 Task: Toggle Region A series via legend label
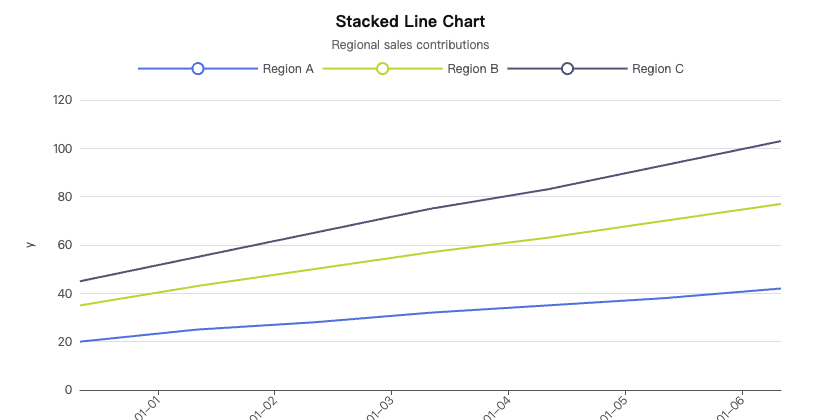pos(288,69)
